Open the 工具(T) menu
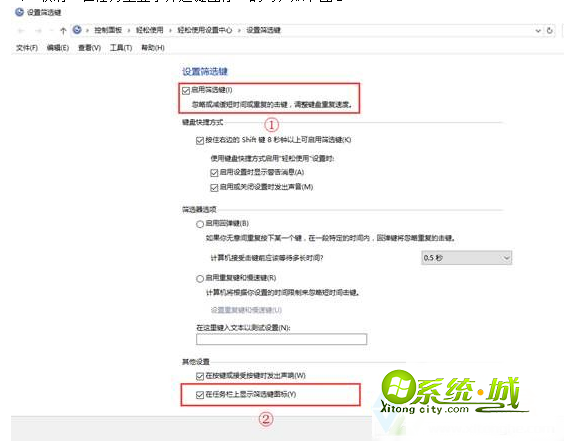This screenshot has height=441, width=564. 121,48
